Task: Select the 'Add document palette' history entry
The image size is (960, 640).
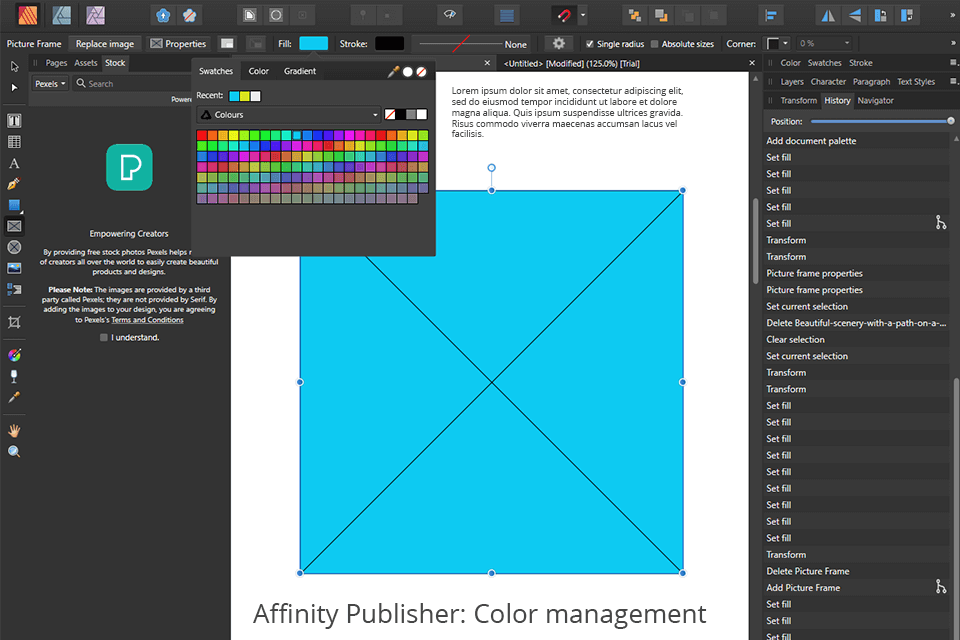Action: tap(856, 141)
